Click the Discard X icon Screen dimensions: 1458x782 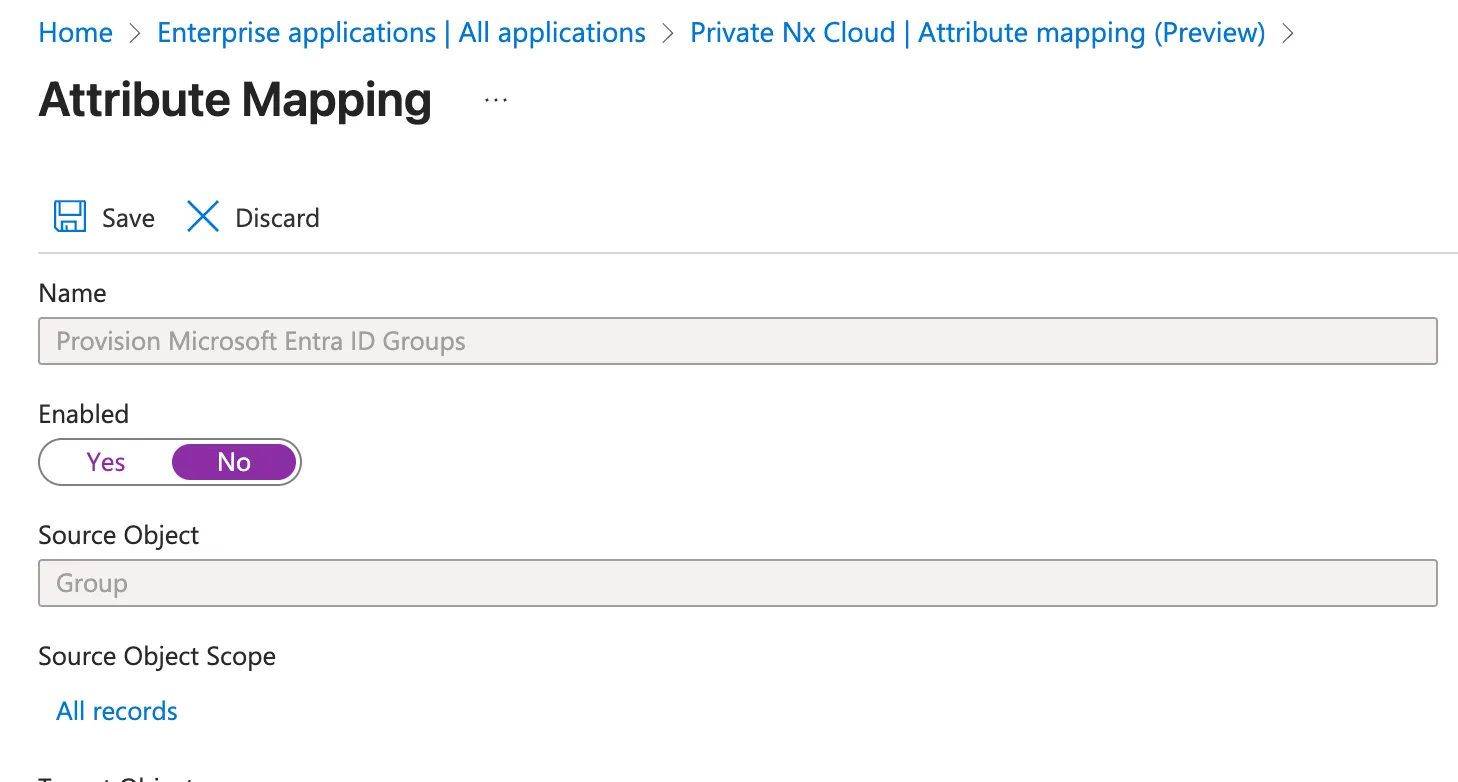tap(203, 217)
